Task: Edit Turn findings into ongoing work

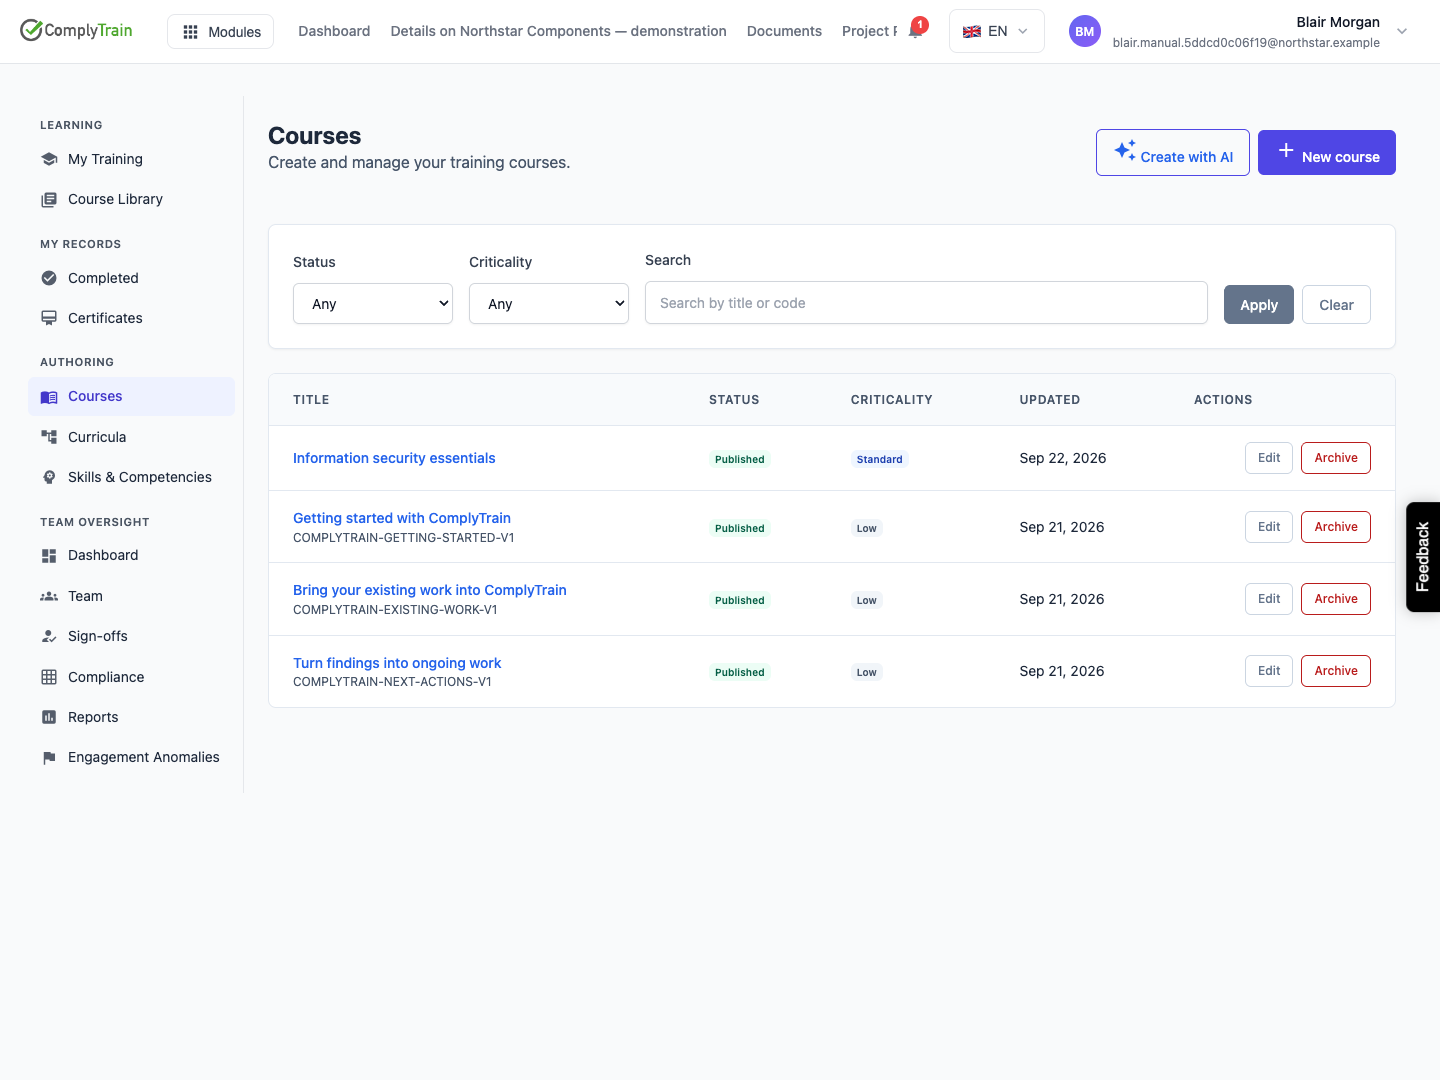Action: coord(1269,671)
